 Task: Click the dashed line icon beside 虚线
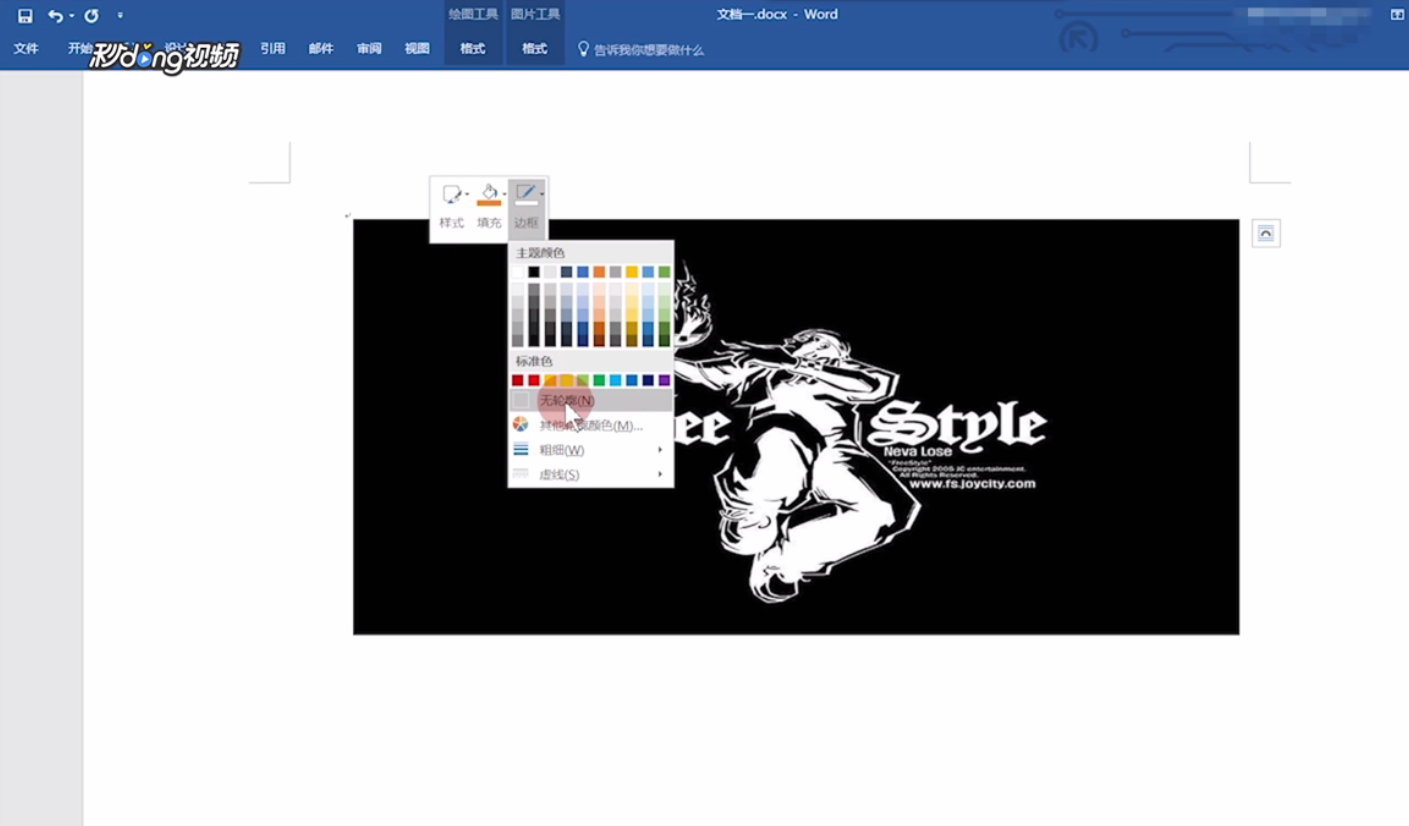click(520, 475)
